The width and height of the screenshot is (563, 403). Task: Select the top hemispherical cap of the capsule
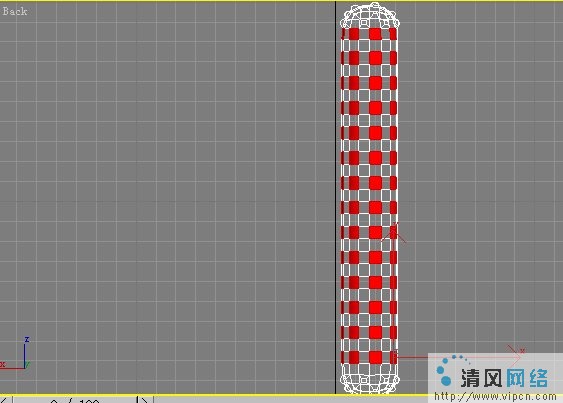tap(370, 16)
